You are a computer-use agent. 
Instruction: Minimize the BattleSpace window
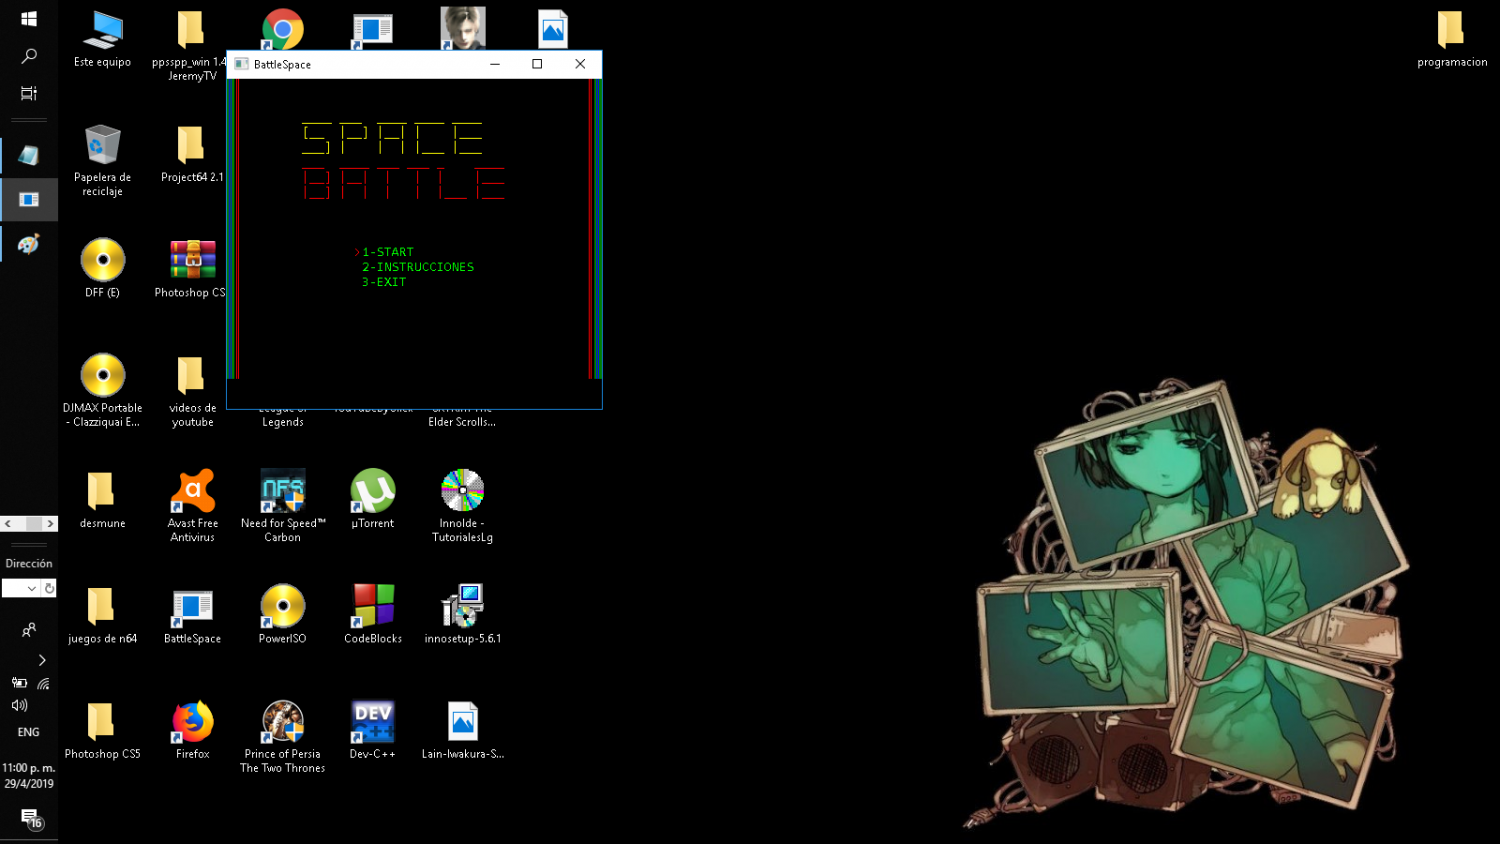point(495,64)
